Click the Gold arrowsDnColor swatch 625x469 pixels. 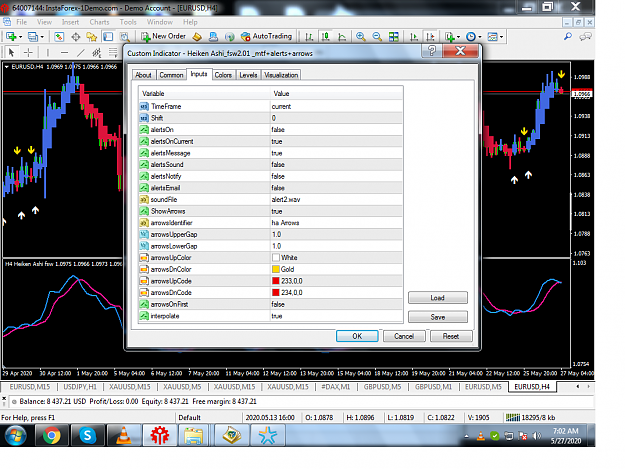(x=275, y=269)
